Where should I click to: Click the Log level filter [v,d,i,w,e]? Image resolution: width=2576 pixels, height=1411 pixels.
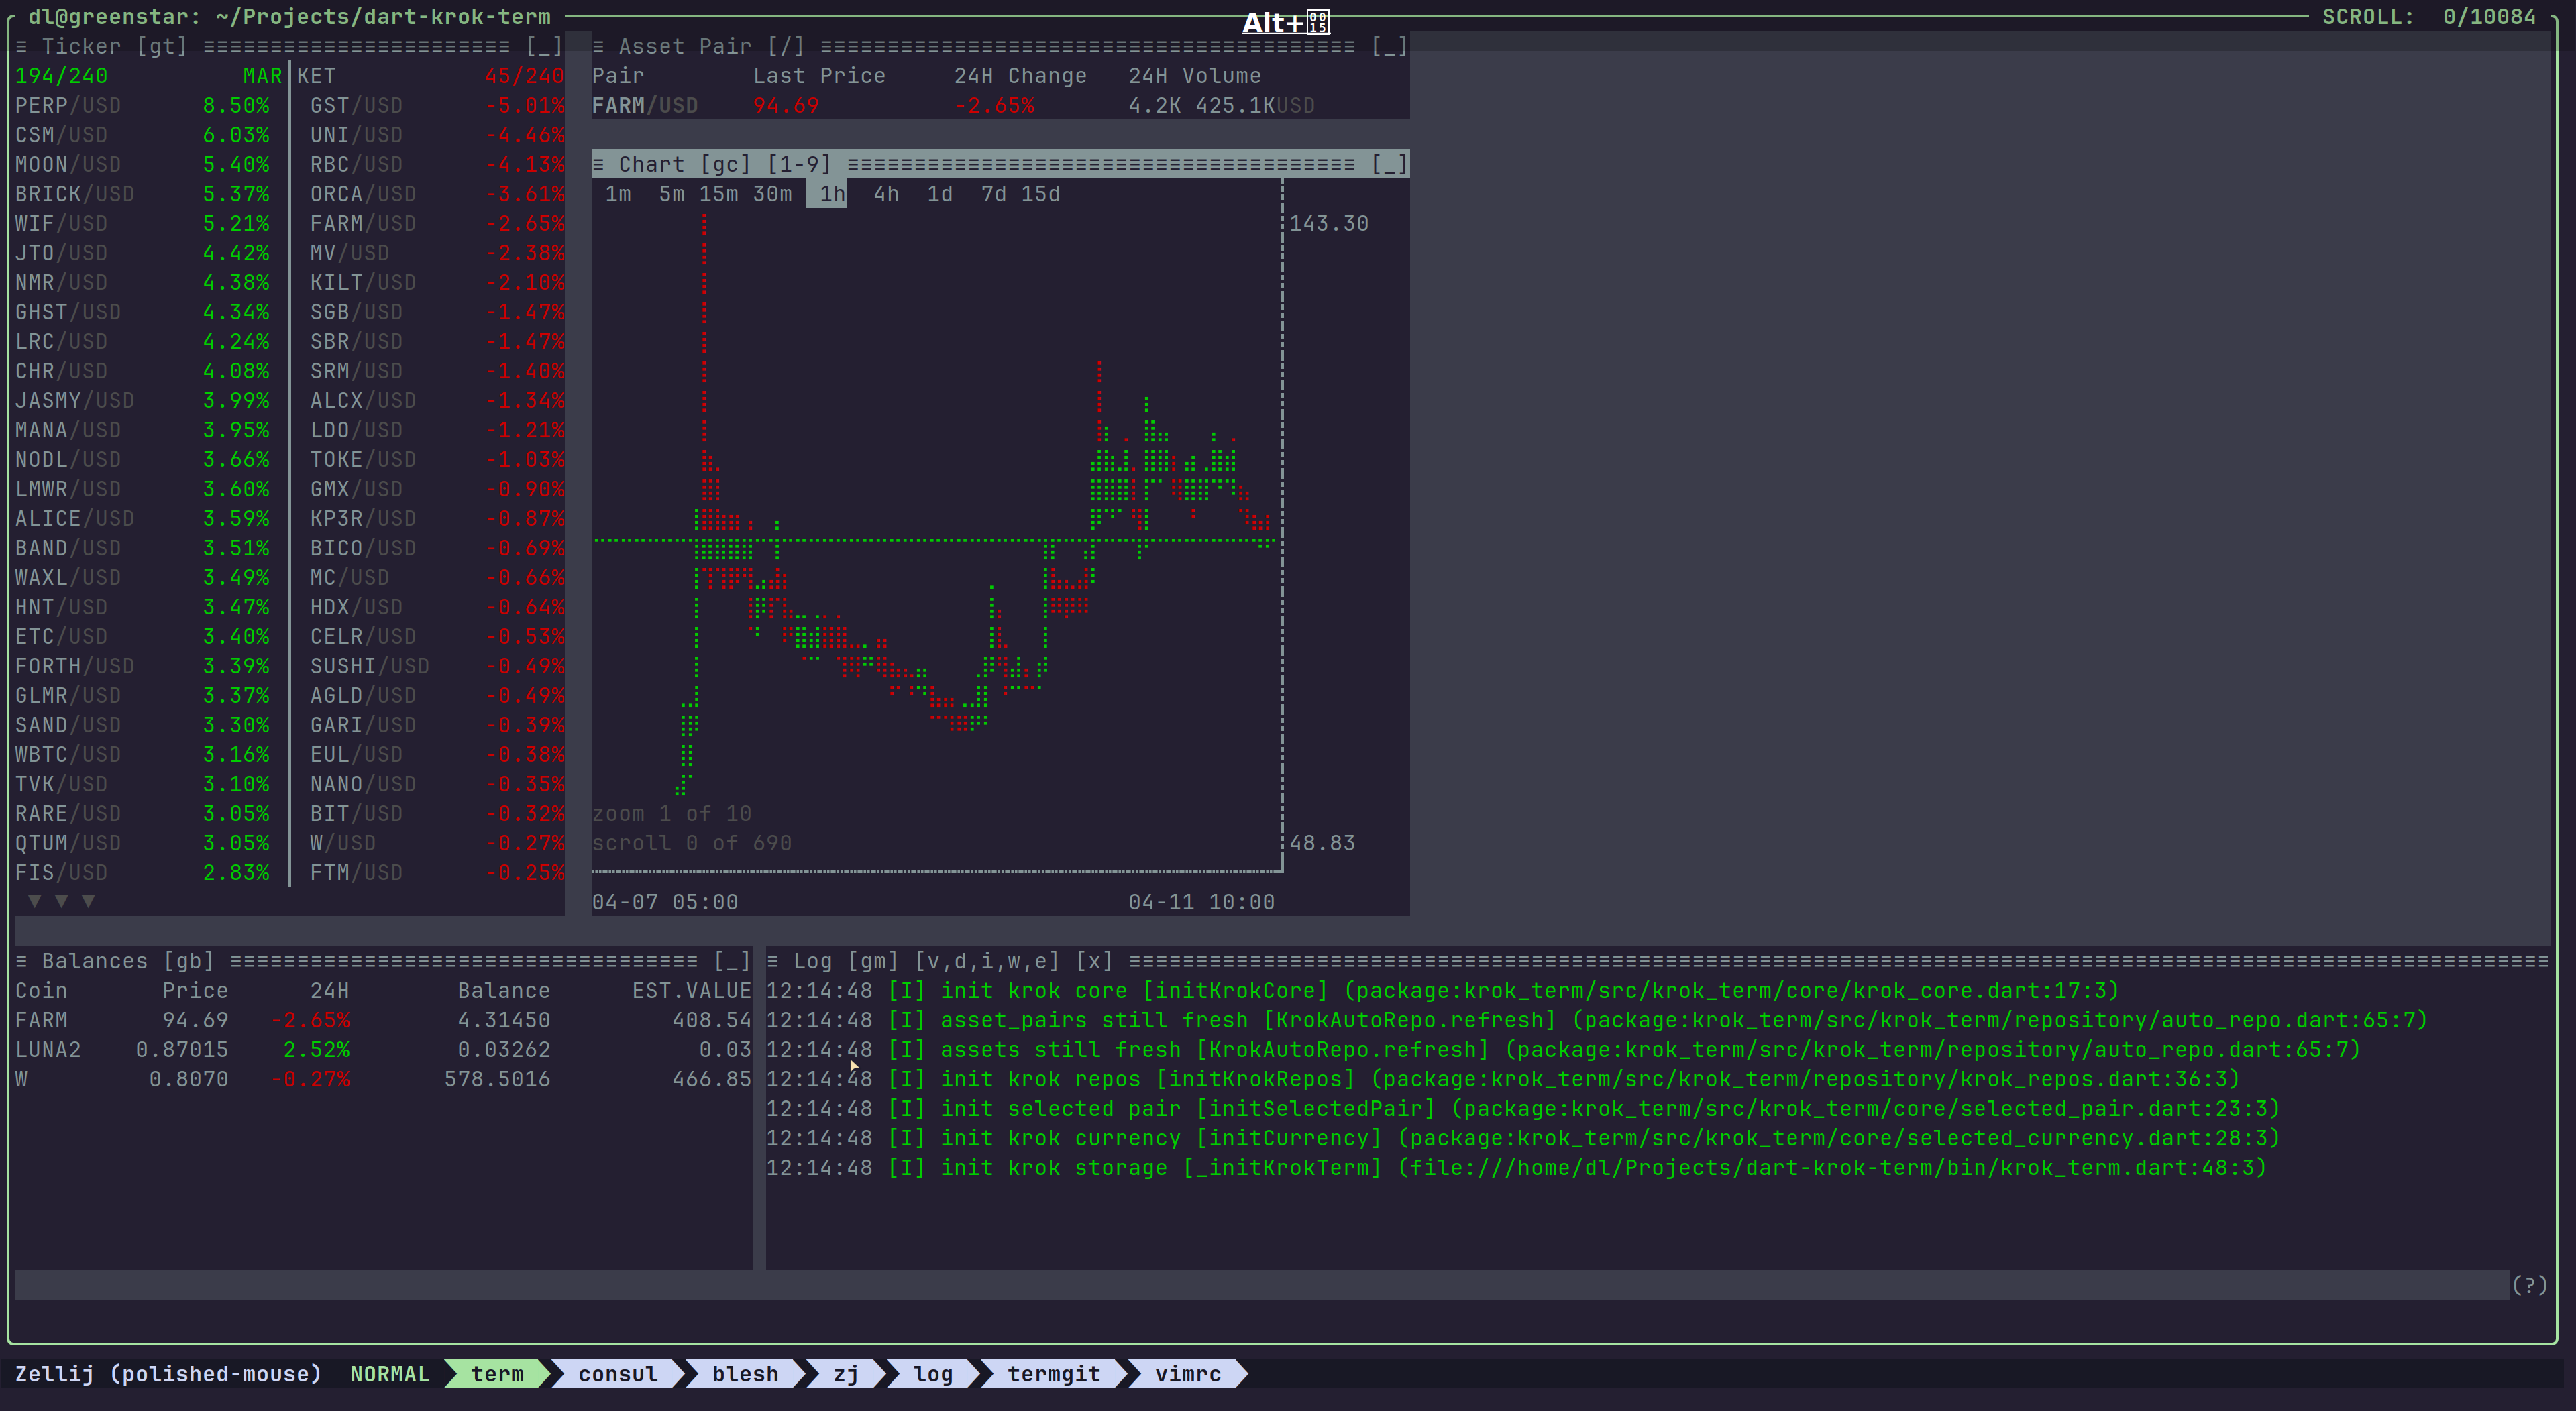986,962
